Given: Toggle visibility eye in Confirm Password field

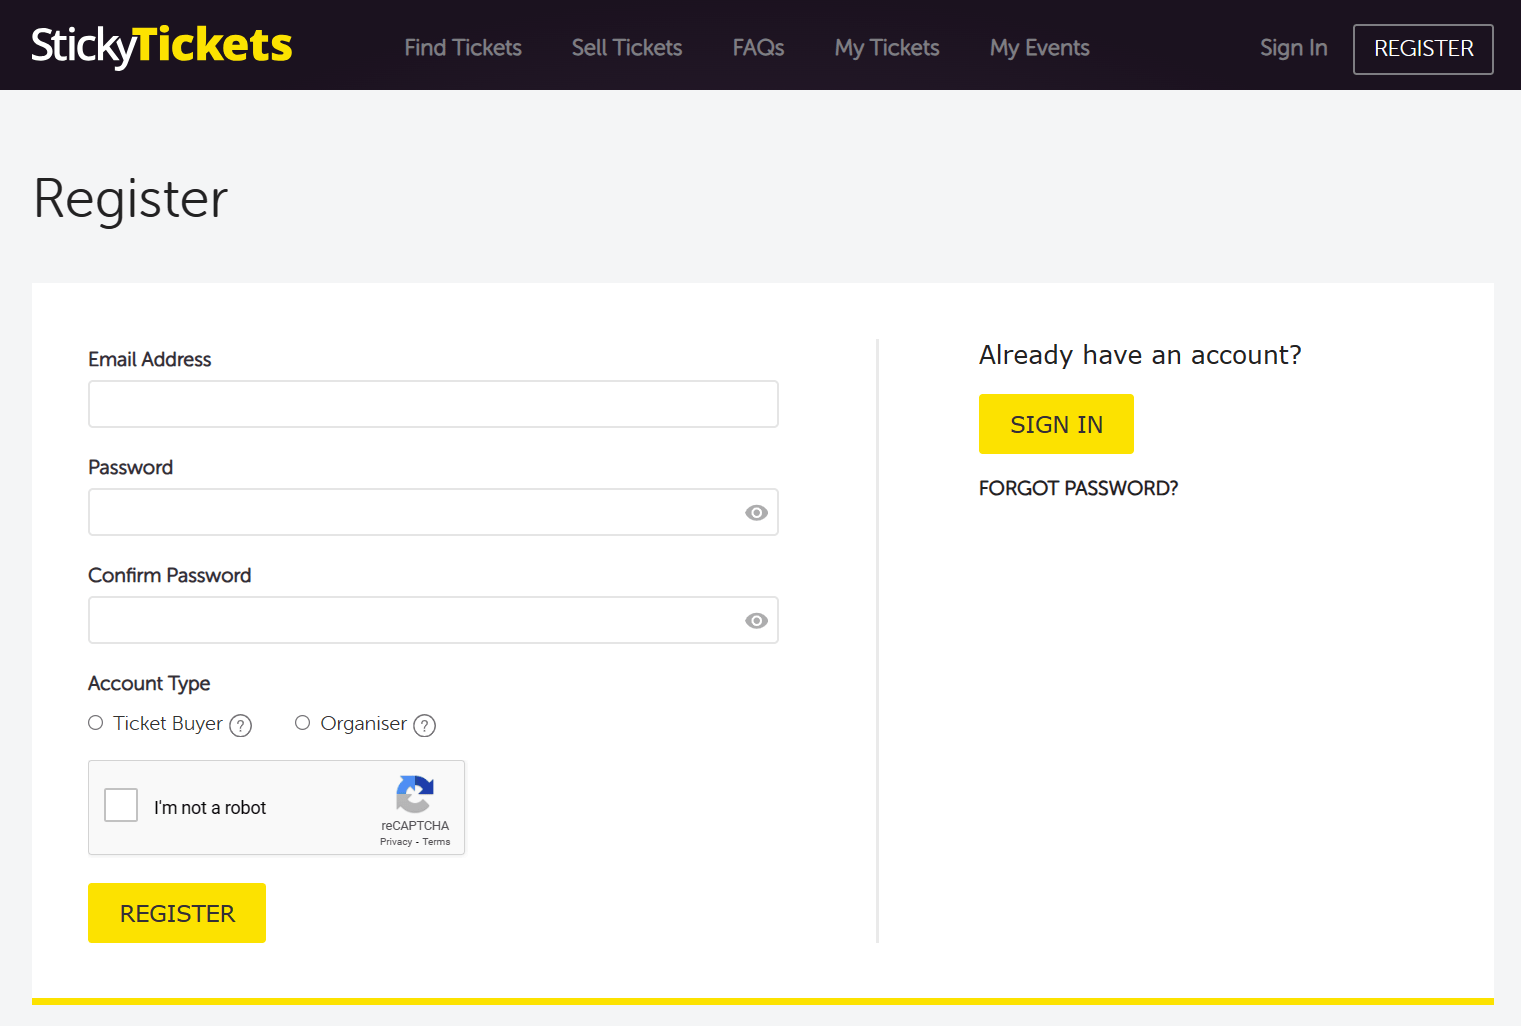Looking at the screenshot, I should (756, 621).
